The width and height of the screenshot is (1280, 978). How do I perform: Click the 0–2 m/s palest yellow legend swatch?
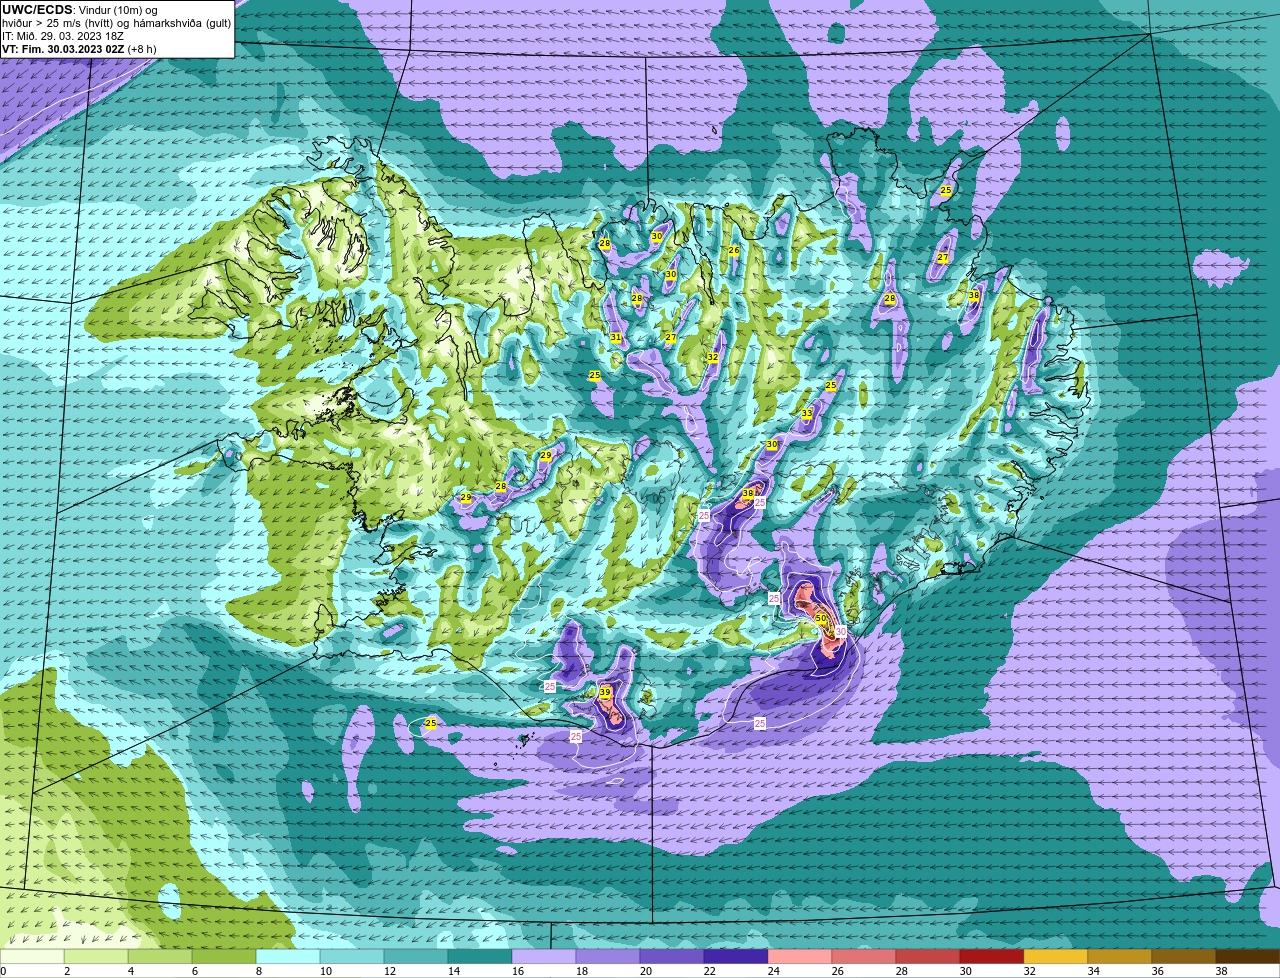(33, 957)
